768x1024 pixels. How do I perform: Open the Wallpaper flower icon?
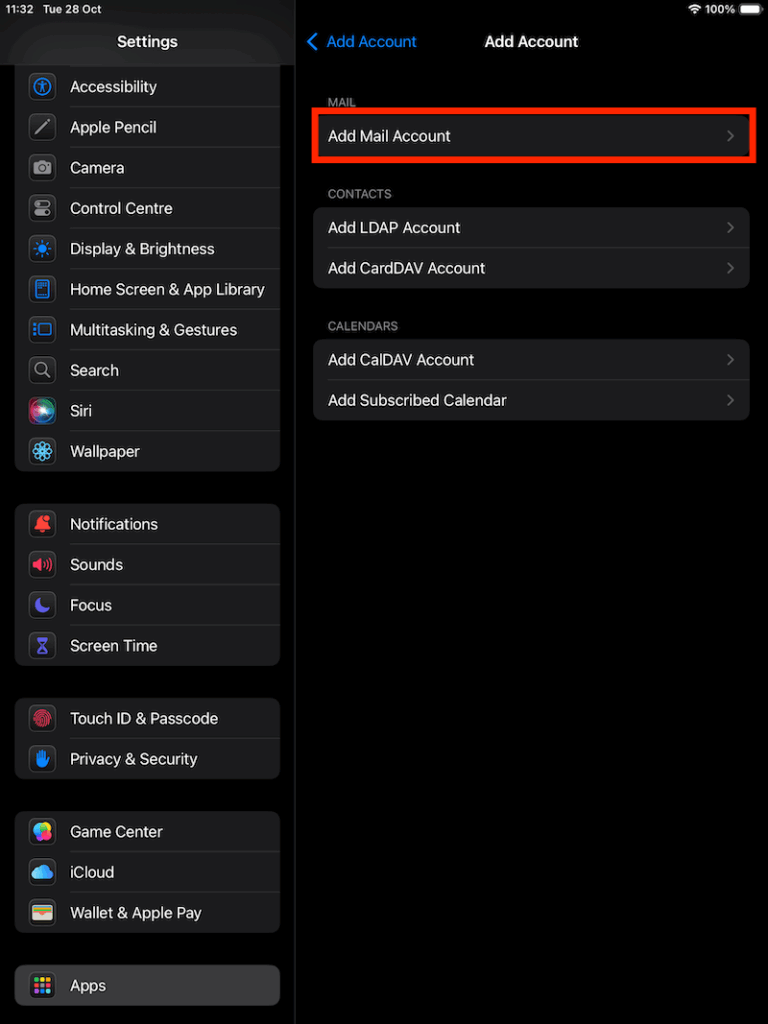[42, 451]
